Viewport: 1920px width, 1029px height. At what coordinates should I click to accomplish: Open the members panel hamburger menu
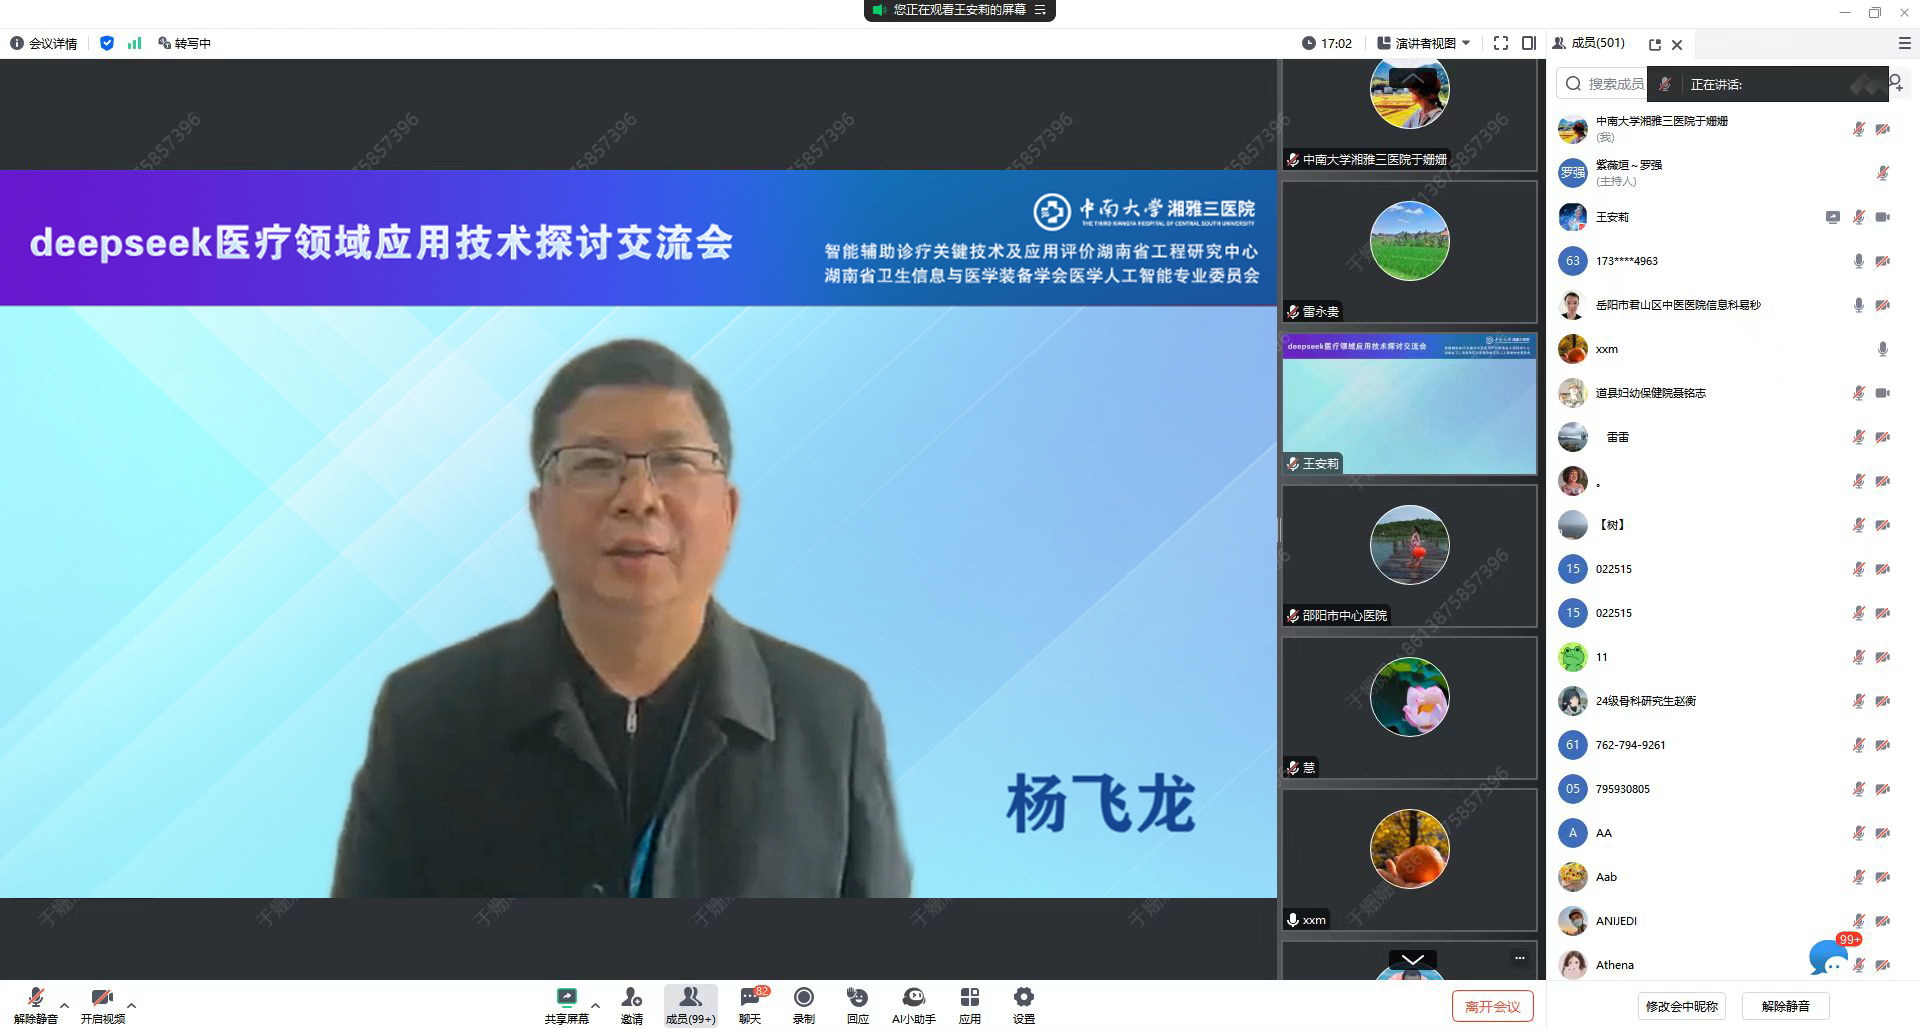click(1904, 43)
